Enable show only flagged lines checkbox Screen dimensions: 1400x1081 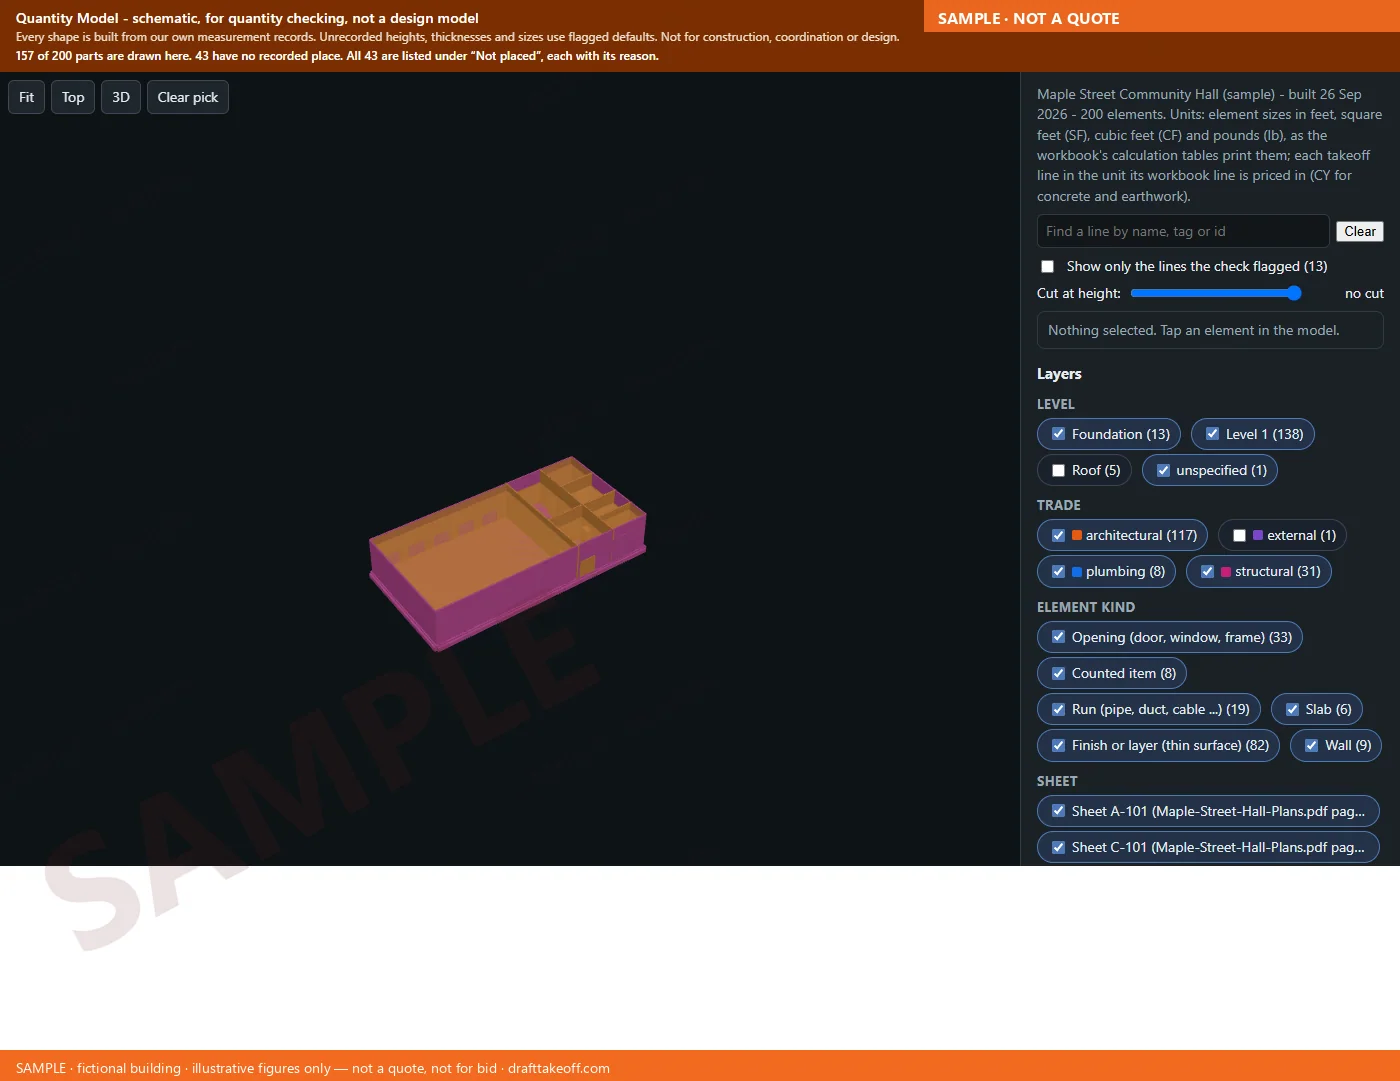[1048, 266]
